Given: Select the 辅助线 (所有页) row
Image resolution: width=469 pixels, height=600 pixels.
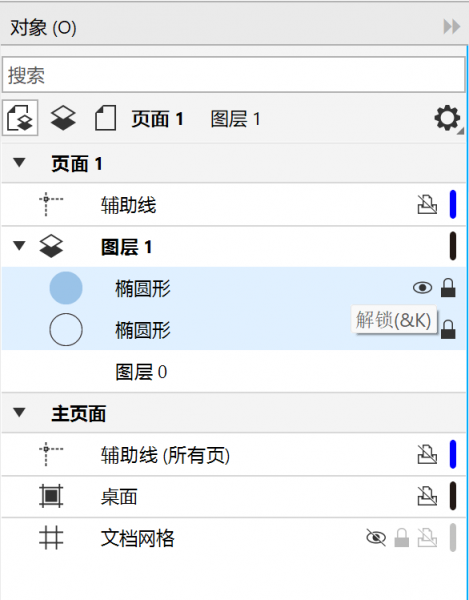Looking at the screenshot, I should tap(234, 455).
